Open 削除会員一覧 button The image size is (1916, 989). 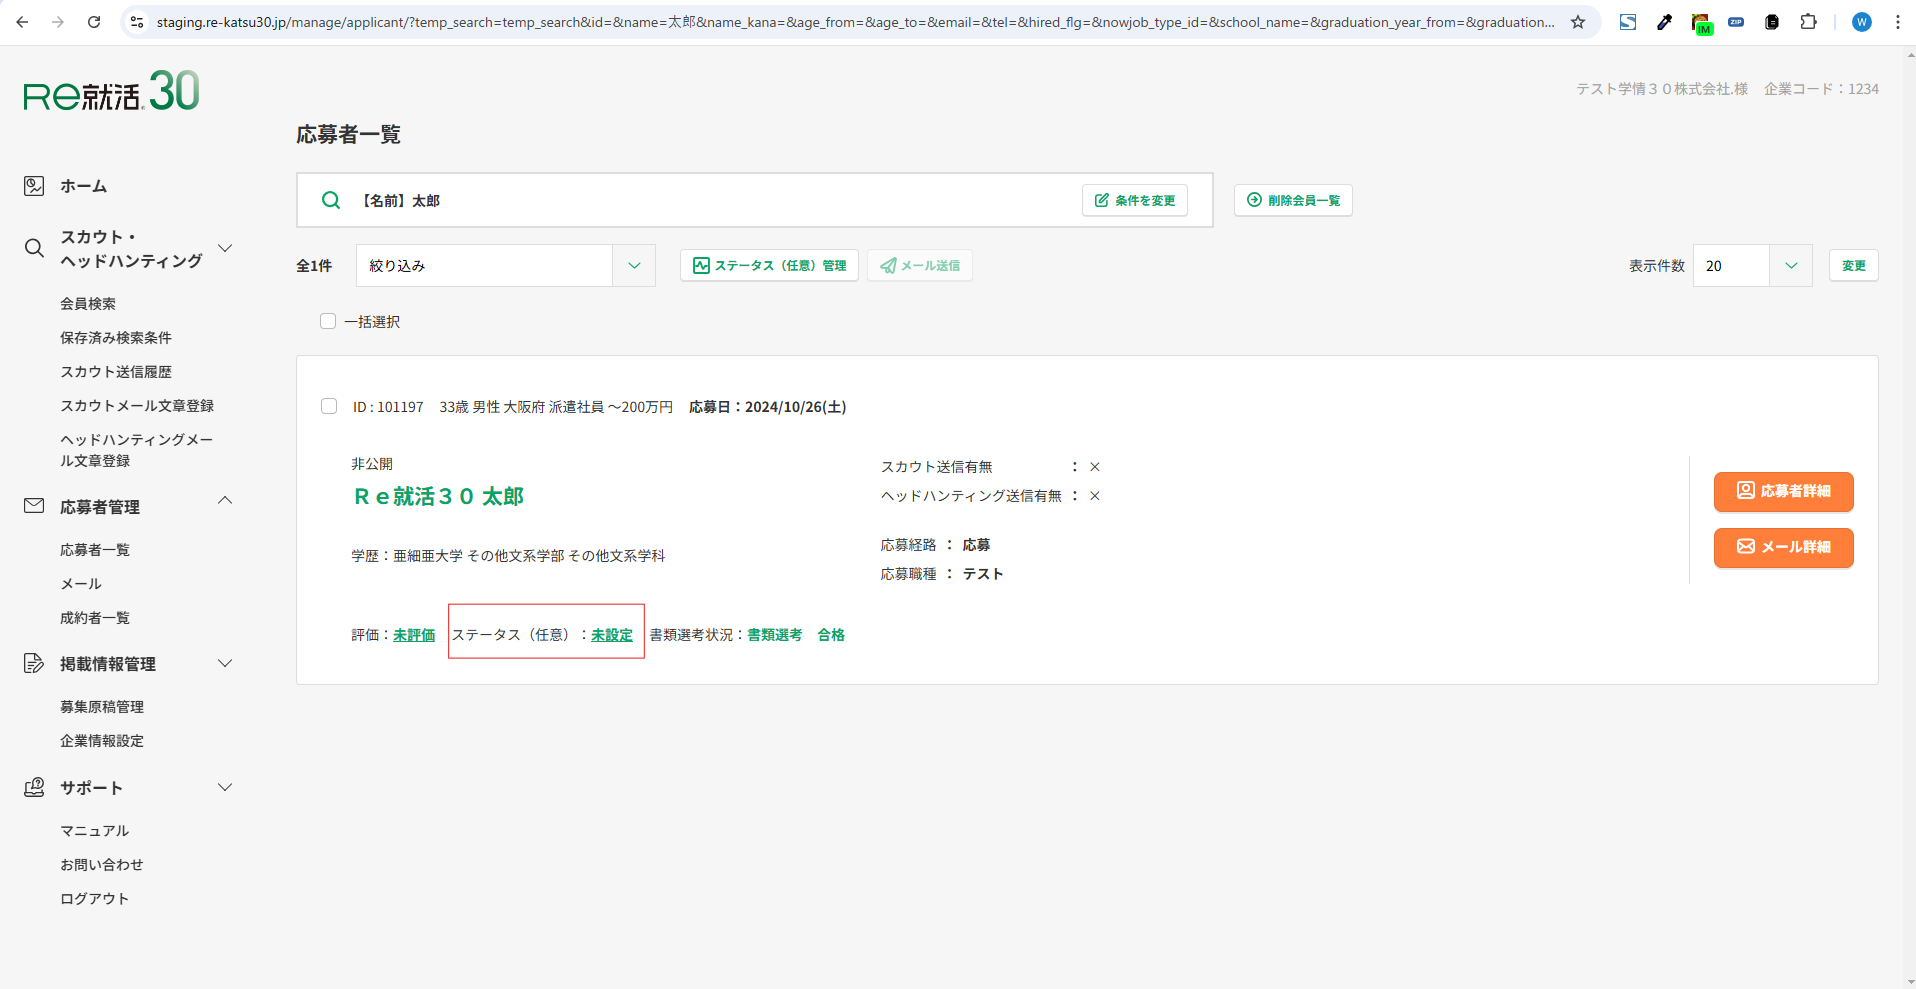click(x=1293, y=200)
